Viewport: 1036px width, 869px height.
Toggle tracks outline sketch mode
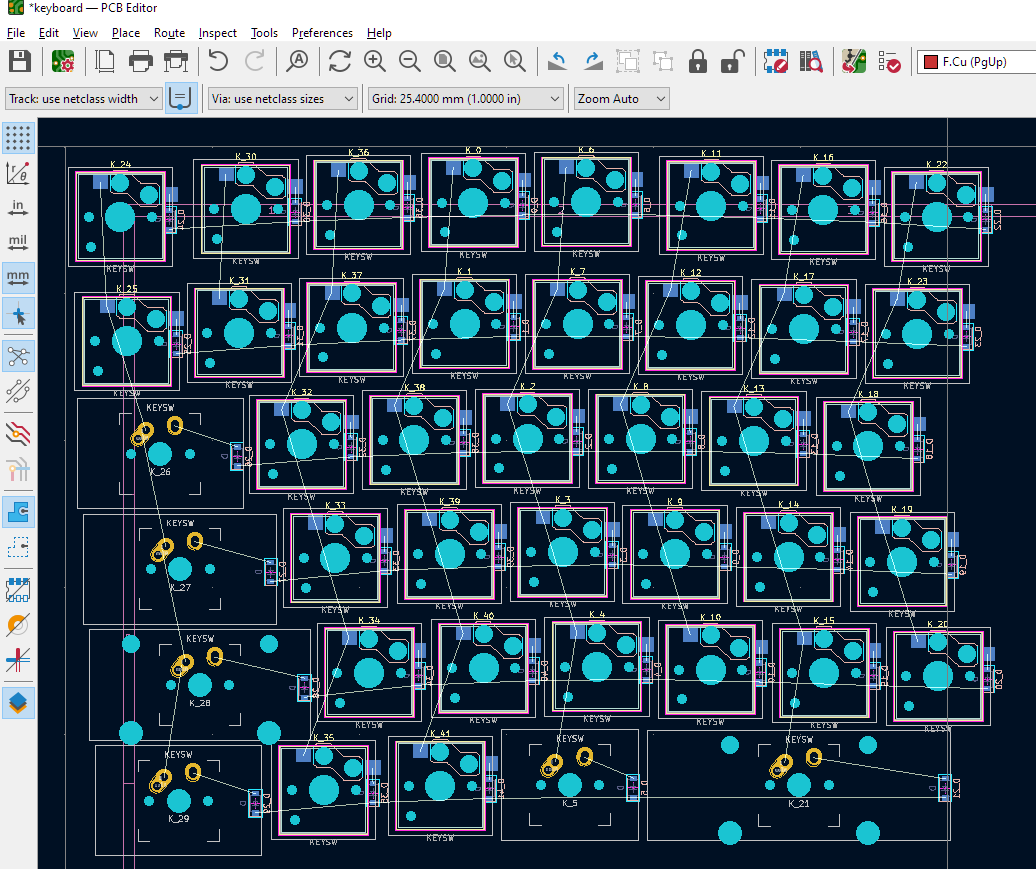(18, 660)
